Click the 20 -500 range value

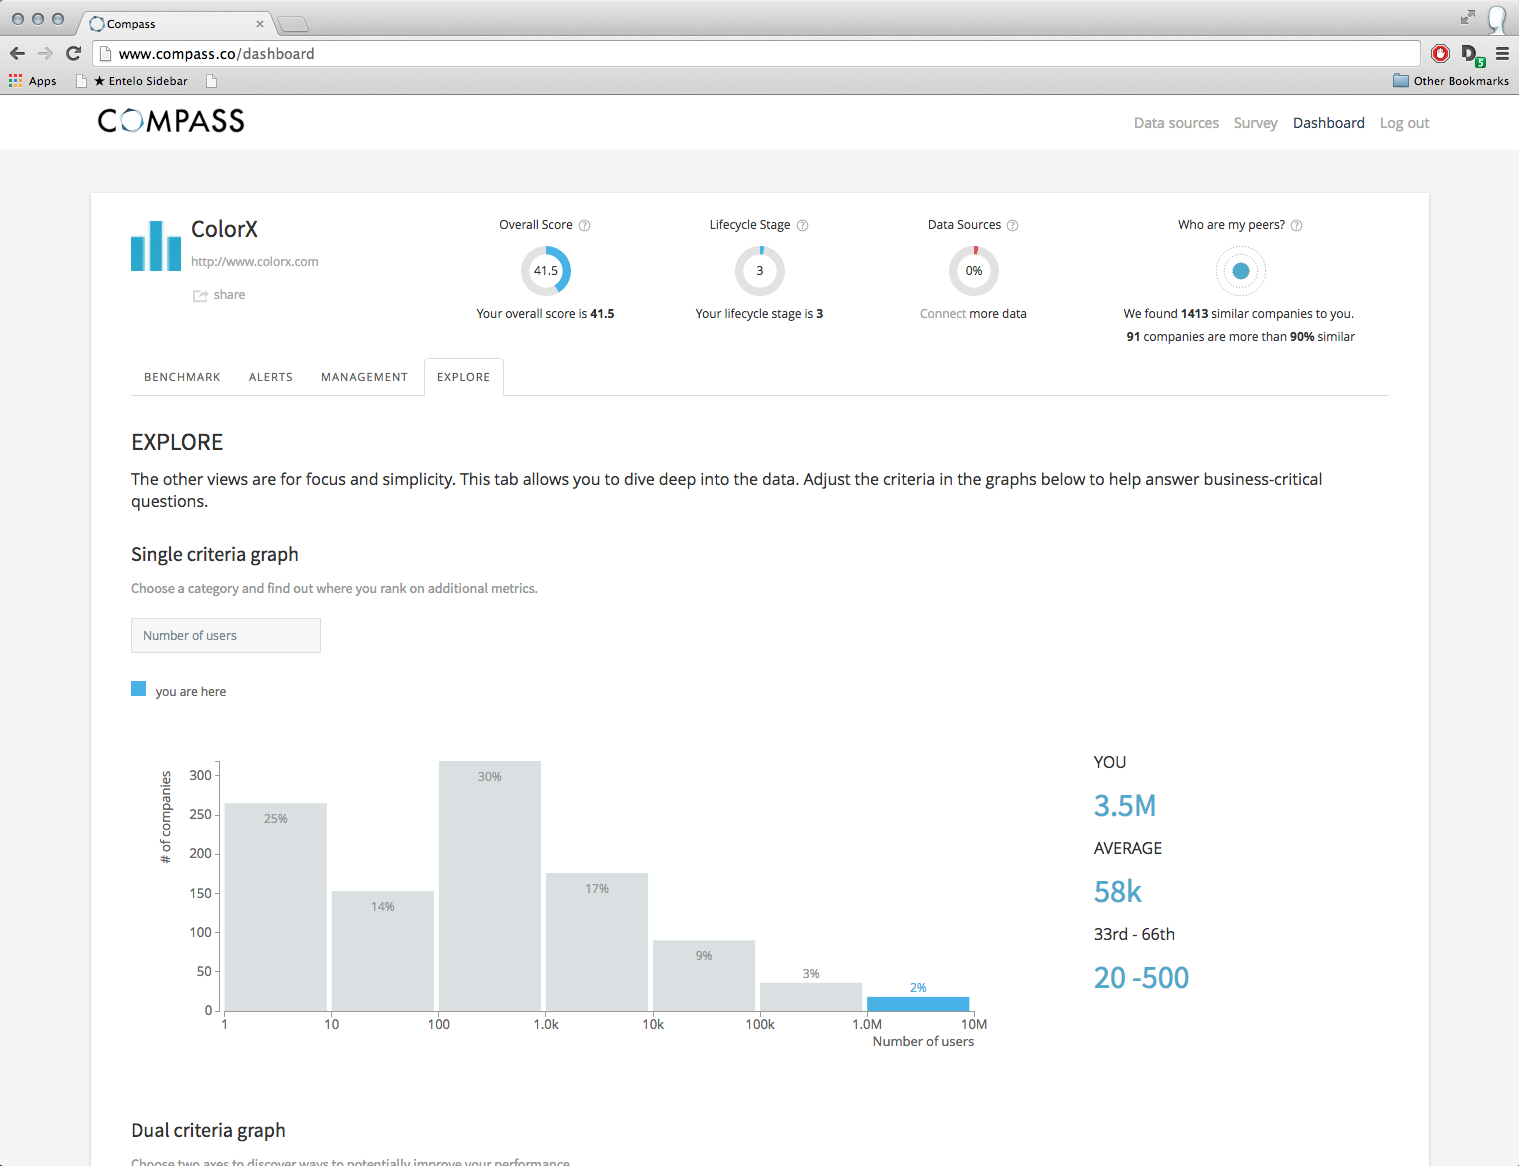click(x=1142, y=978)
